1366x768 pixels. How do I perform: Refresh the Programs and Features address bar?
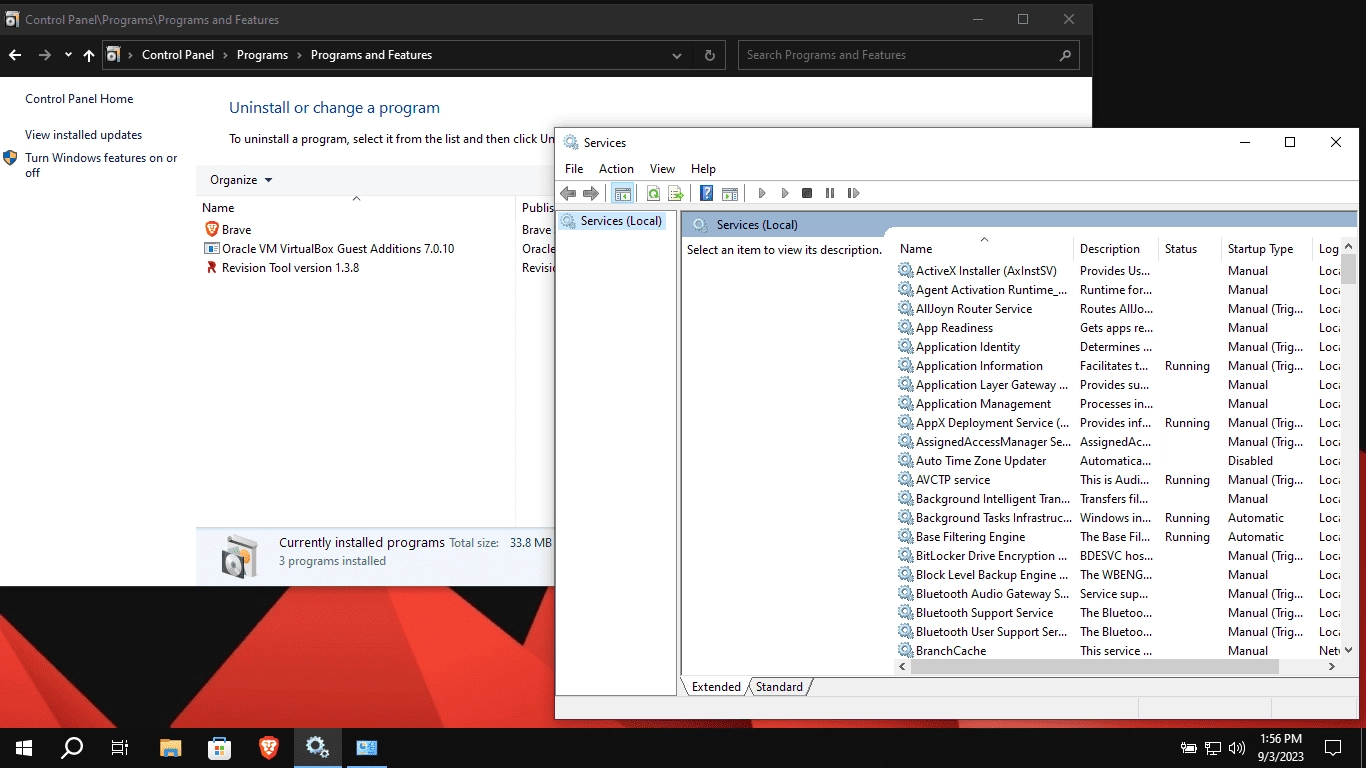click(x=710, y=55)
